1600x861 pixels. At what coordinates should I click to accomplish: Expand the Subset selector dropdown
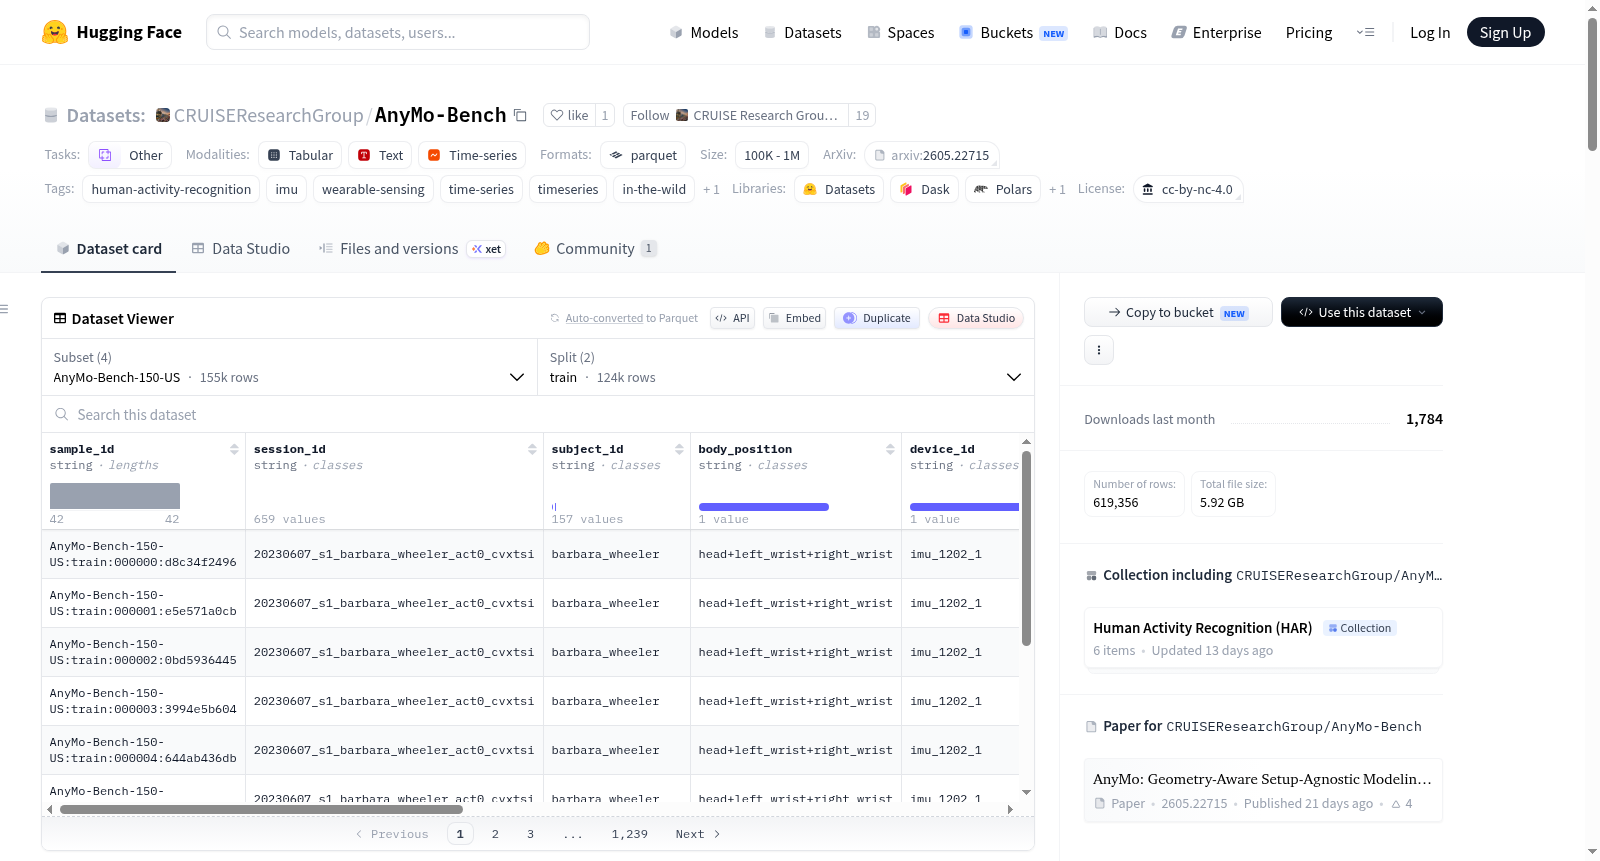(289, 367)
